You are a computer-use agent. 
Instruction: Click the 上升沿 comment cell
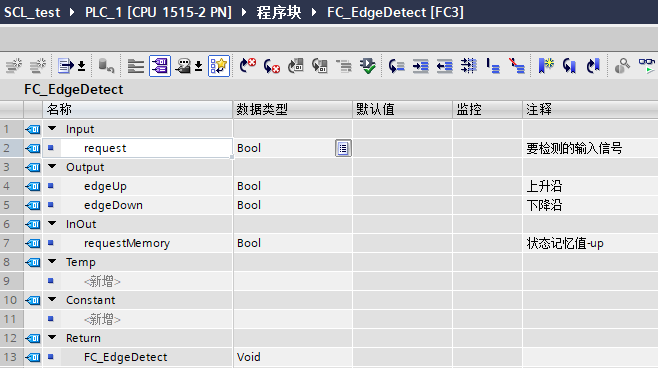click(x=590, y=186)
